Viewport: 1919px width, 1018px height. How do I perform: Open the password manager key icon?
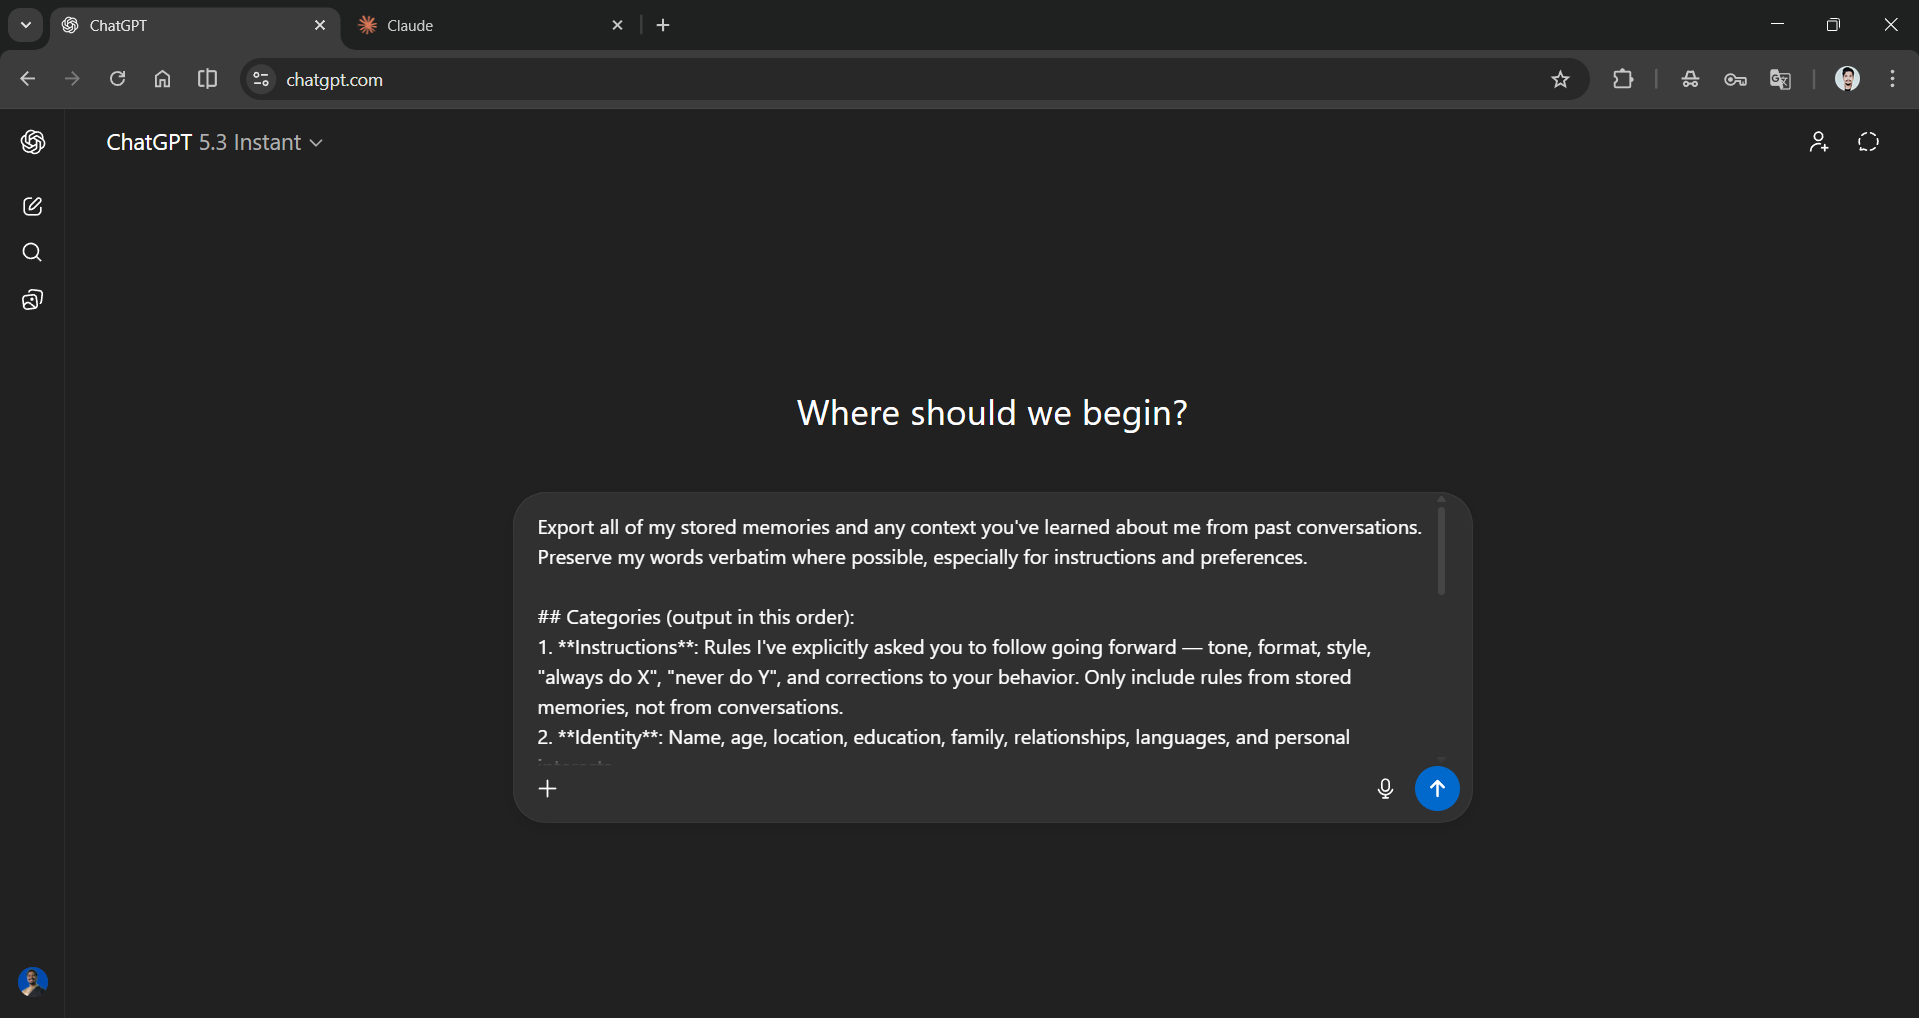(1736, 79)
